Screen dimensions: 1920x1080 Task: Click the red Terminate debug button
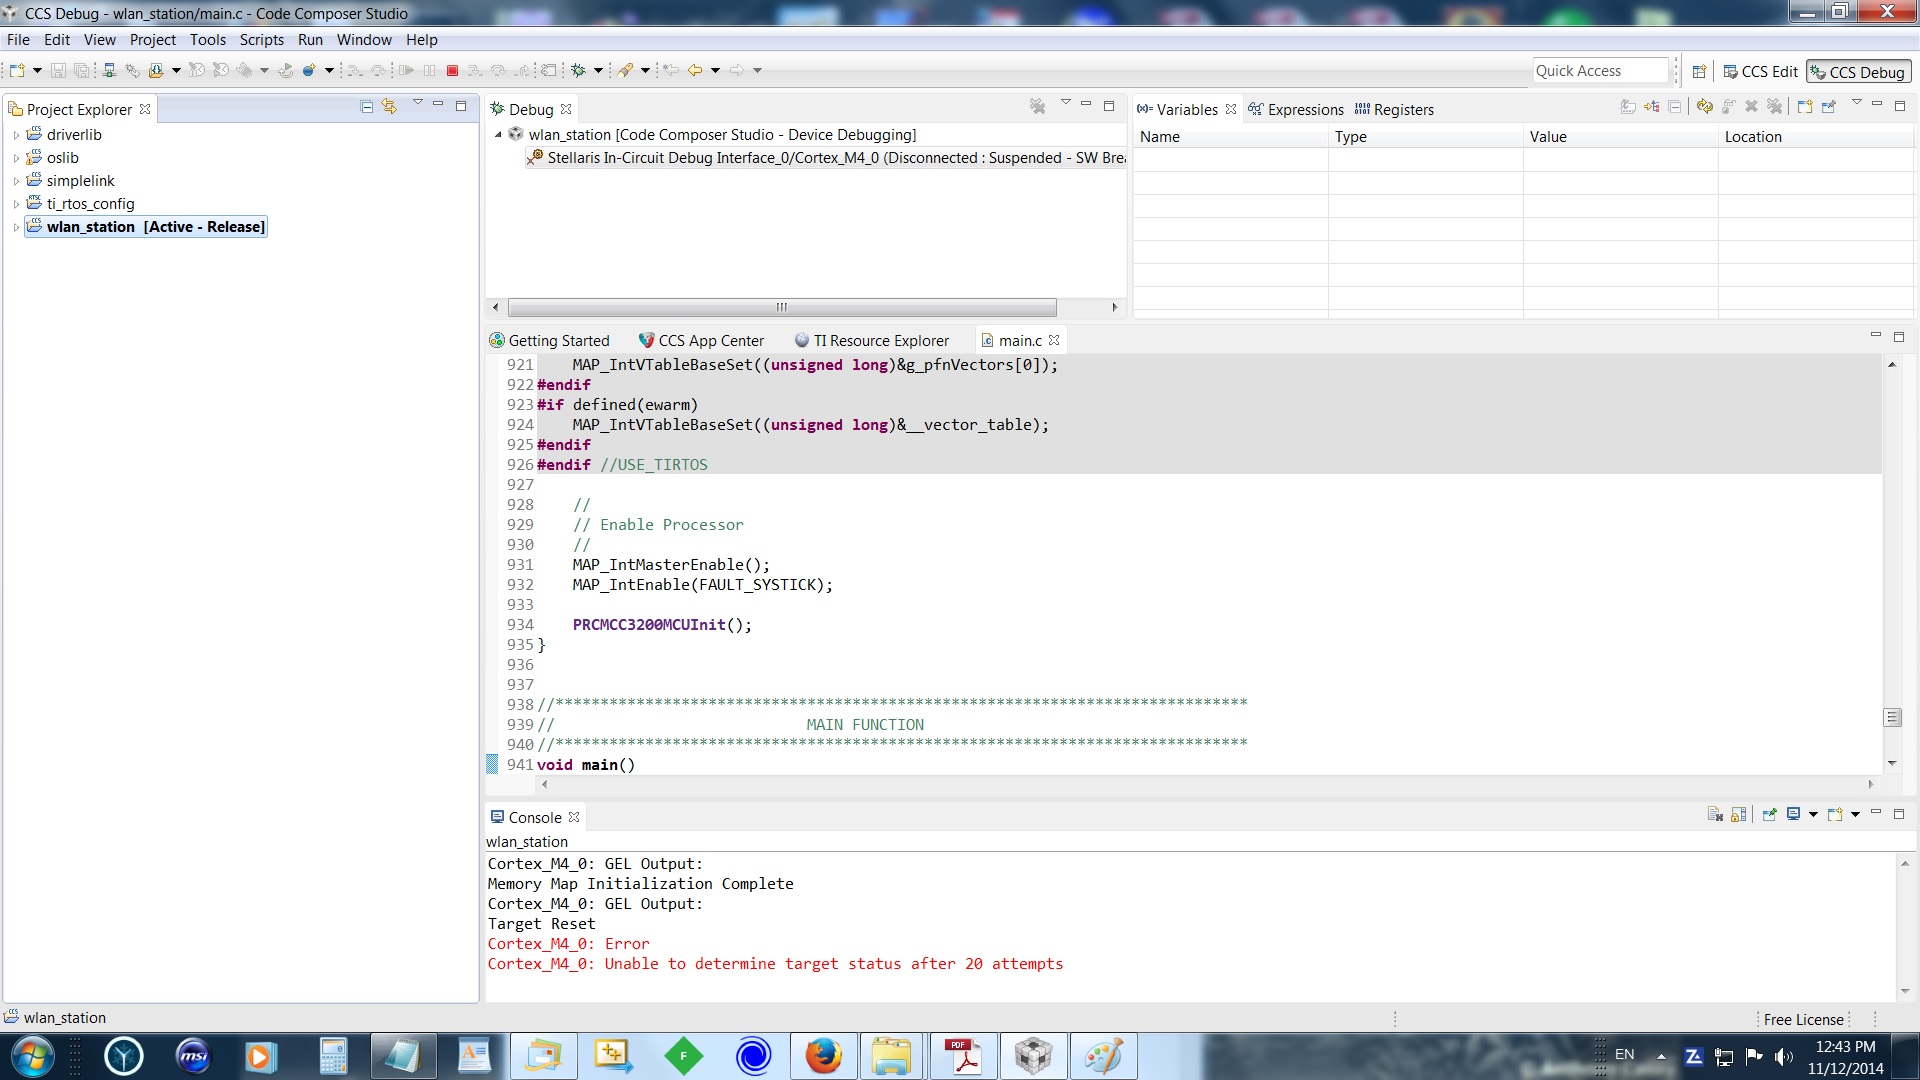click(452, 70)
